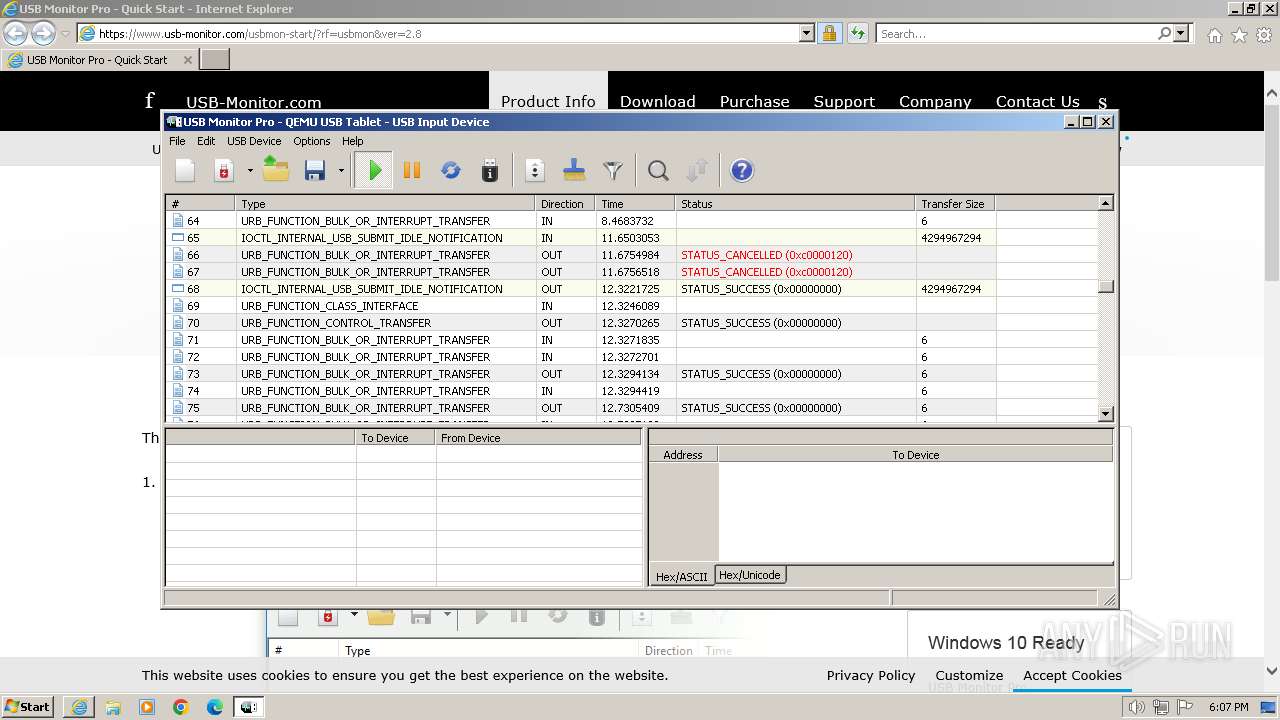The width and height of the screenshot is (1280, 720).
Task: Open the Privacy Policy link
Action: click(x=871, y=675)
